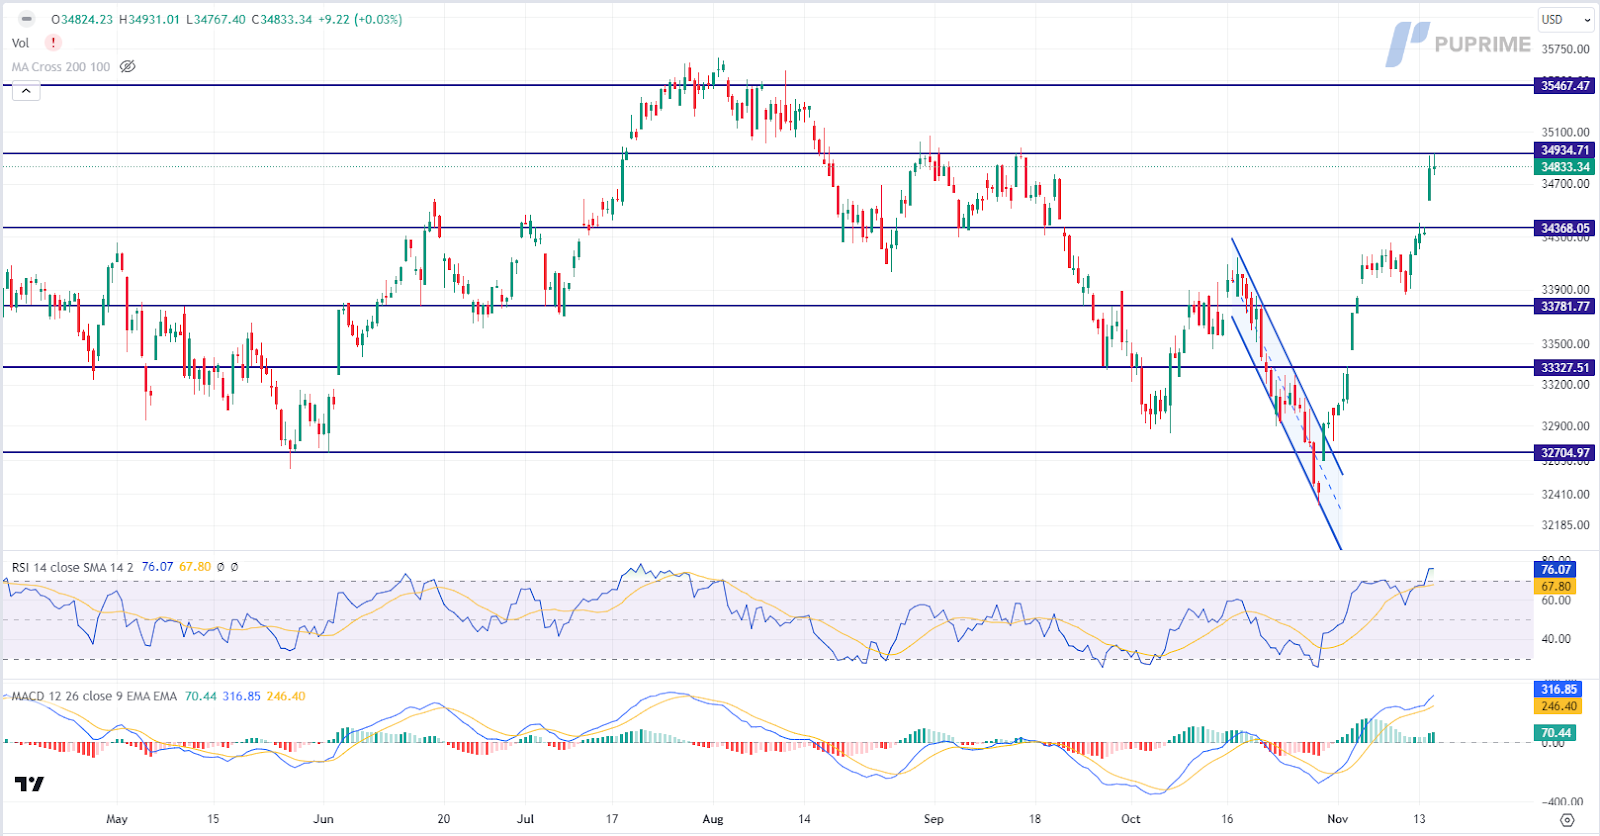The width and height of the screenshot is (1600, 836).
Task: Click the 32185.00 price scale label
Action: tap(1565, 525)
